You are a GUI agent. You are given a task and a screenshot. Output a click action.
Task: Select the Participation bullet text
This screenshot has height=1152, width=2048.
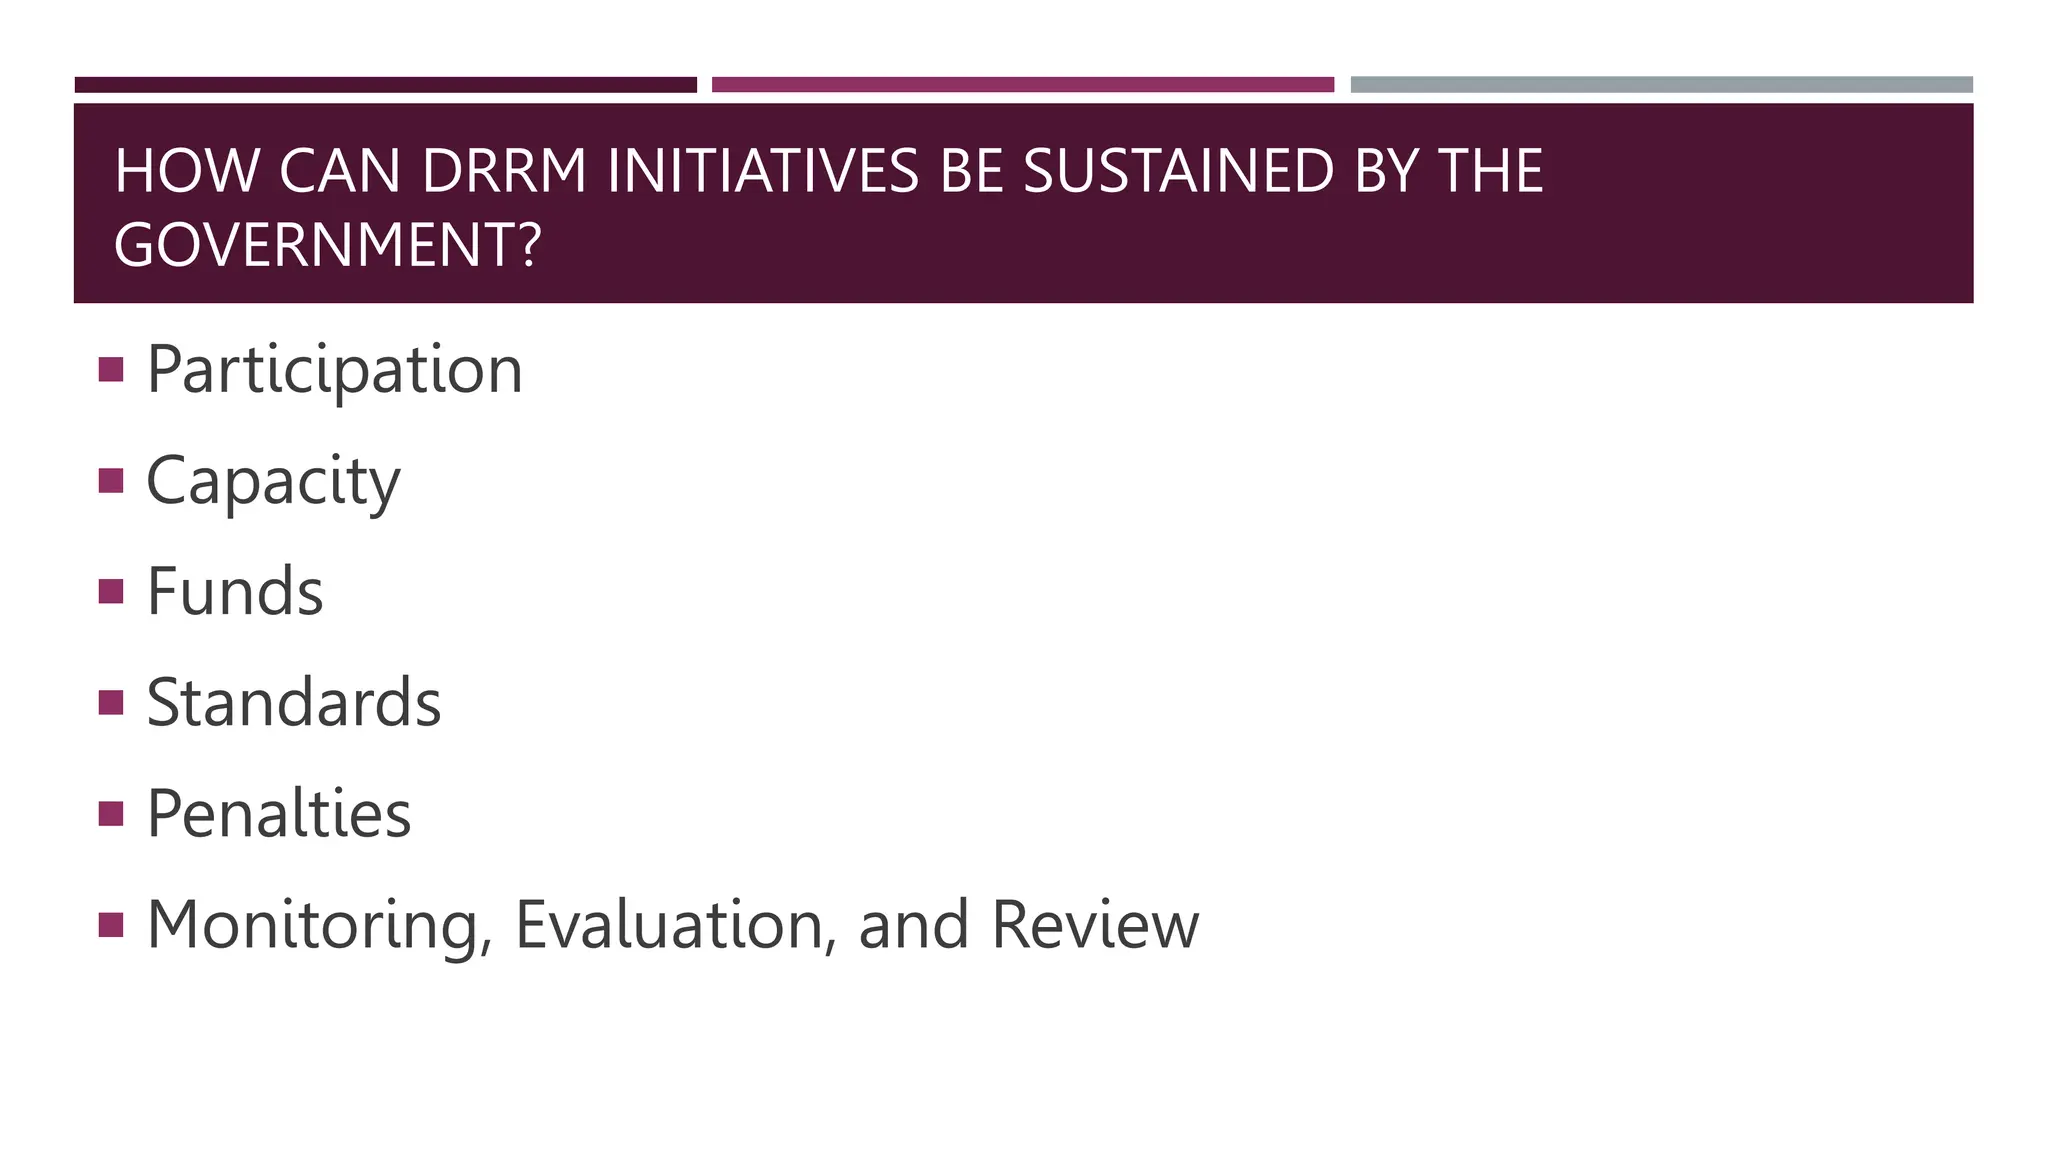[x=335, y=370]
